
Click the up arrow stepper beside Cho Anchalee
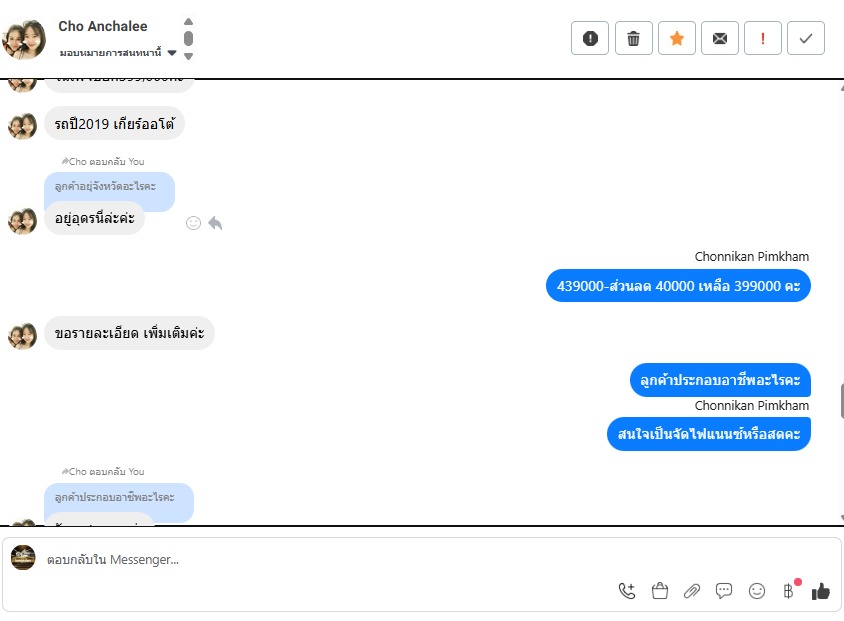188,22
